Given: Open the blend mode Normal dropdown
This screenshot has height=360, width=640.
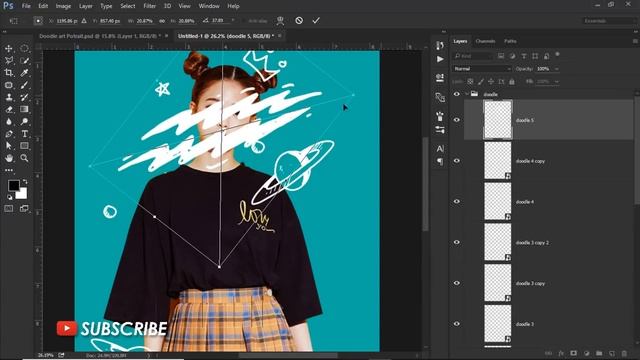Looking at the screenshot, I should [x=482, y=69].
